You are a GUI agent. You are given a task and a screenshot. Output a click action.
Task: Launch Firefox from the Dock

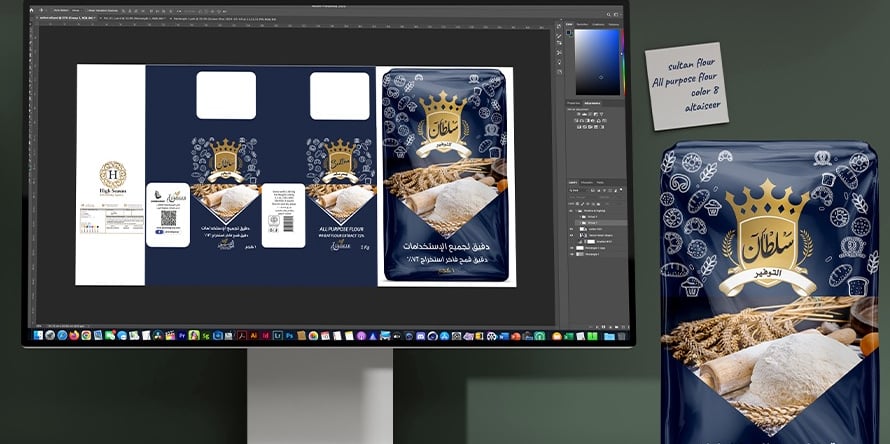(74, 336)
